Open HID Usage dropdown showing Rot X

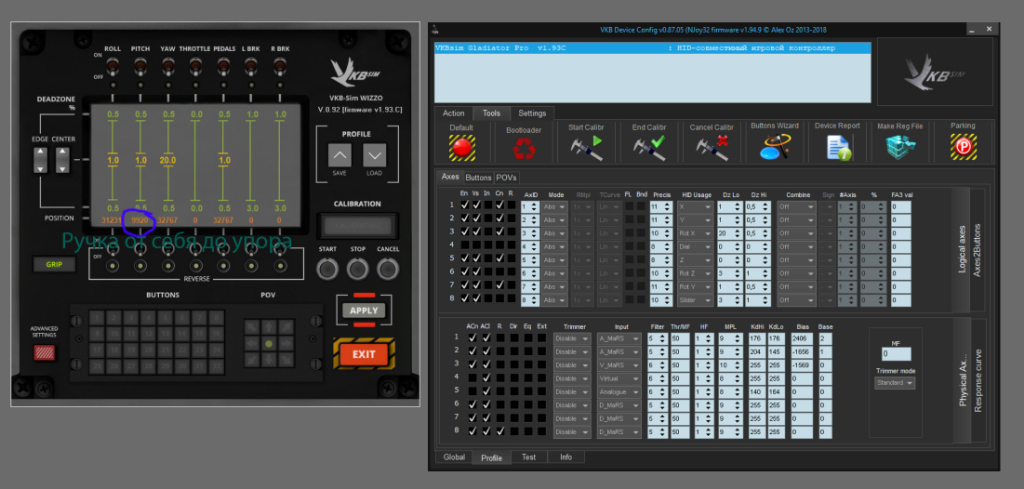695,233
